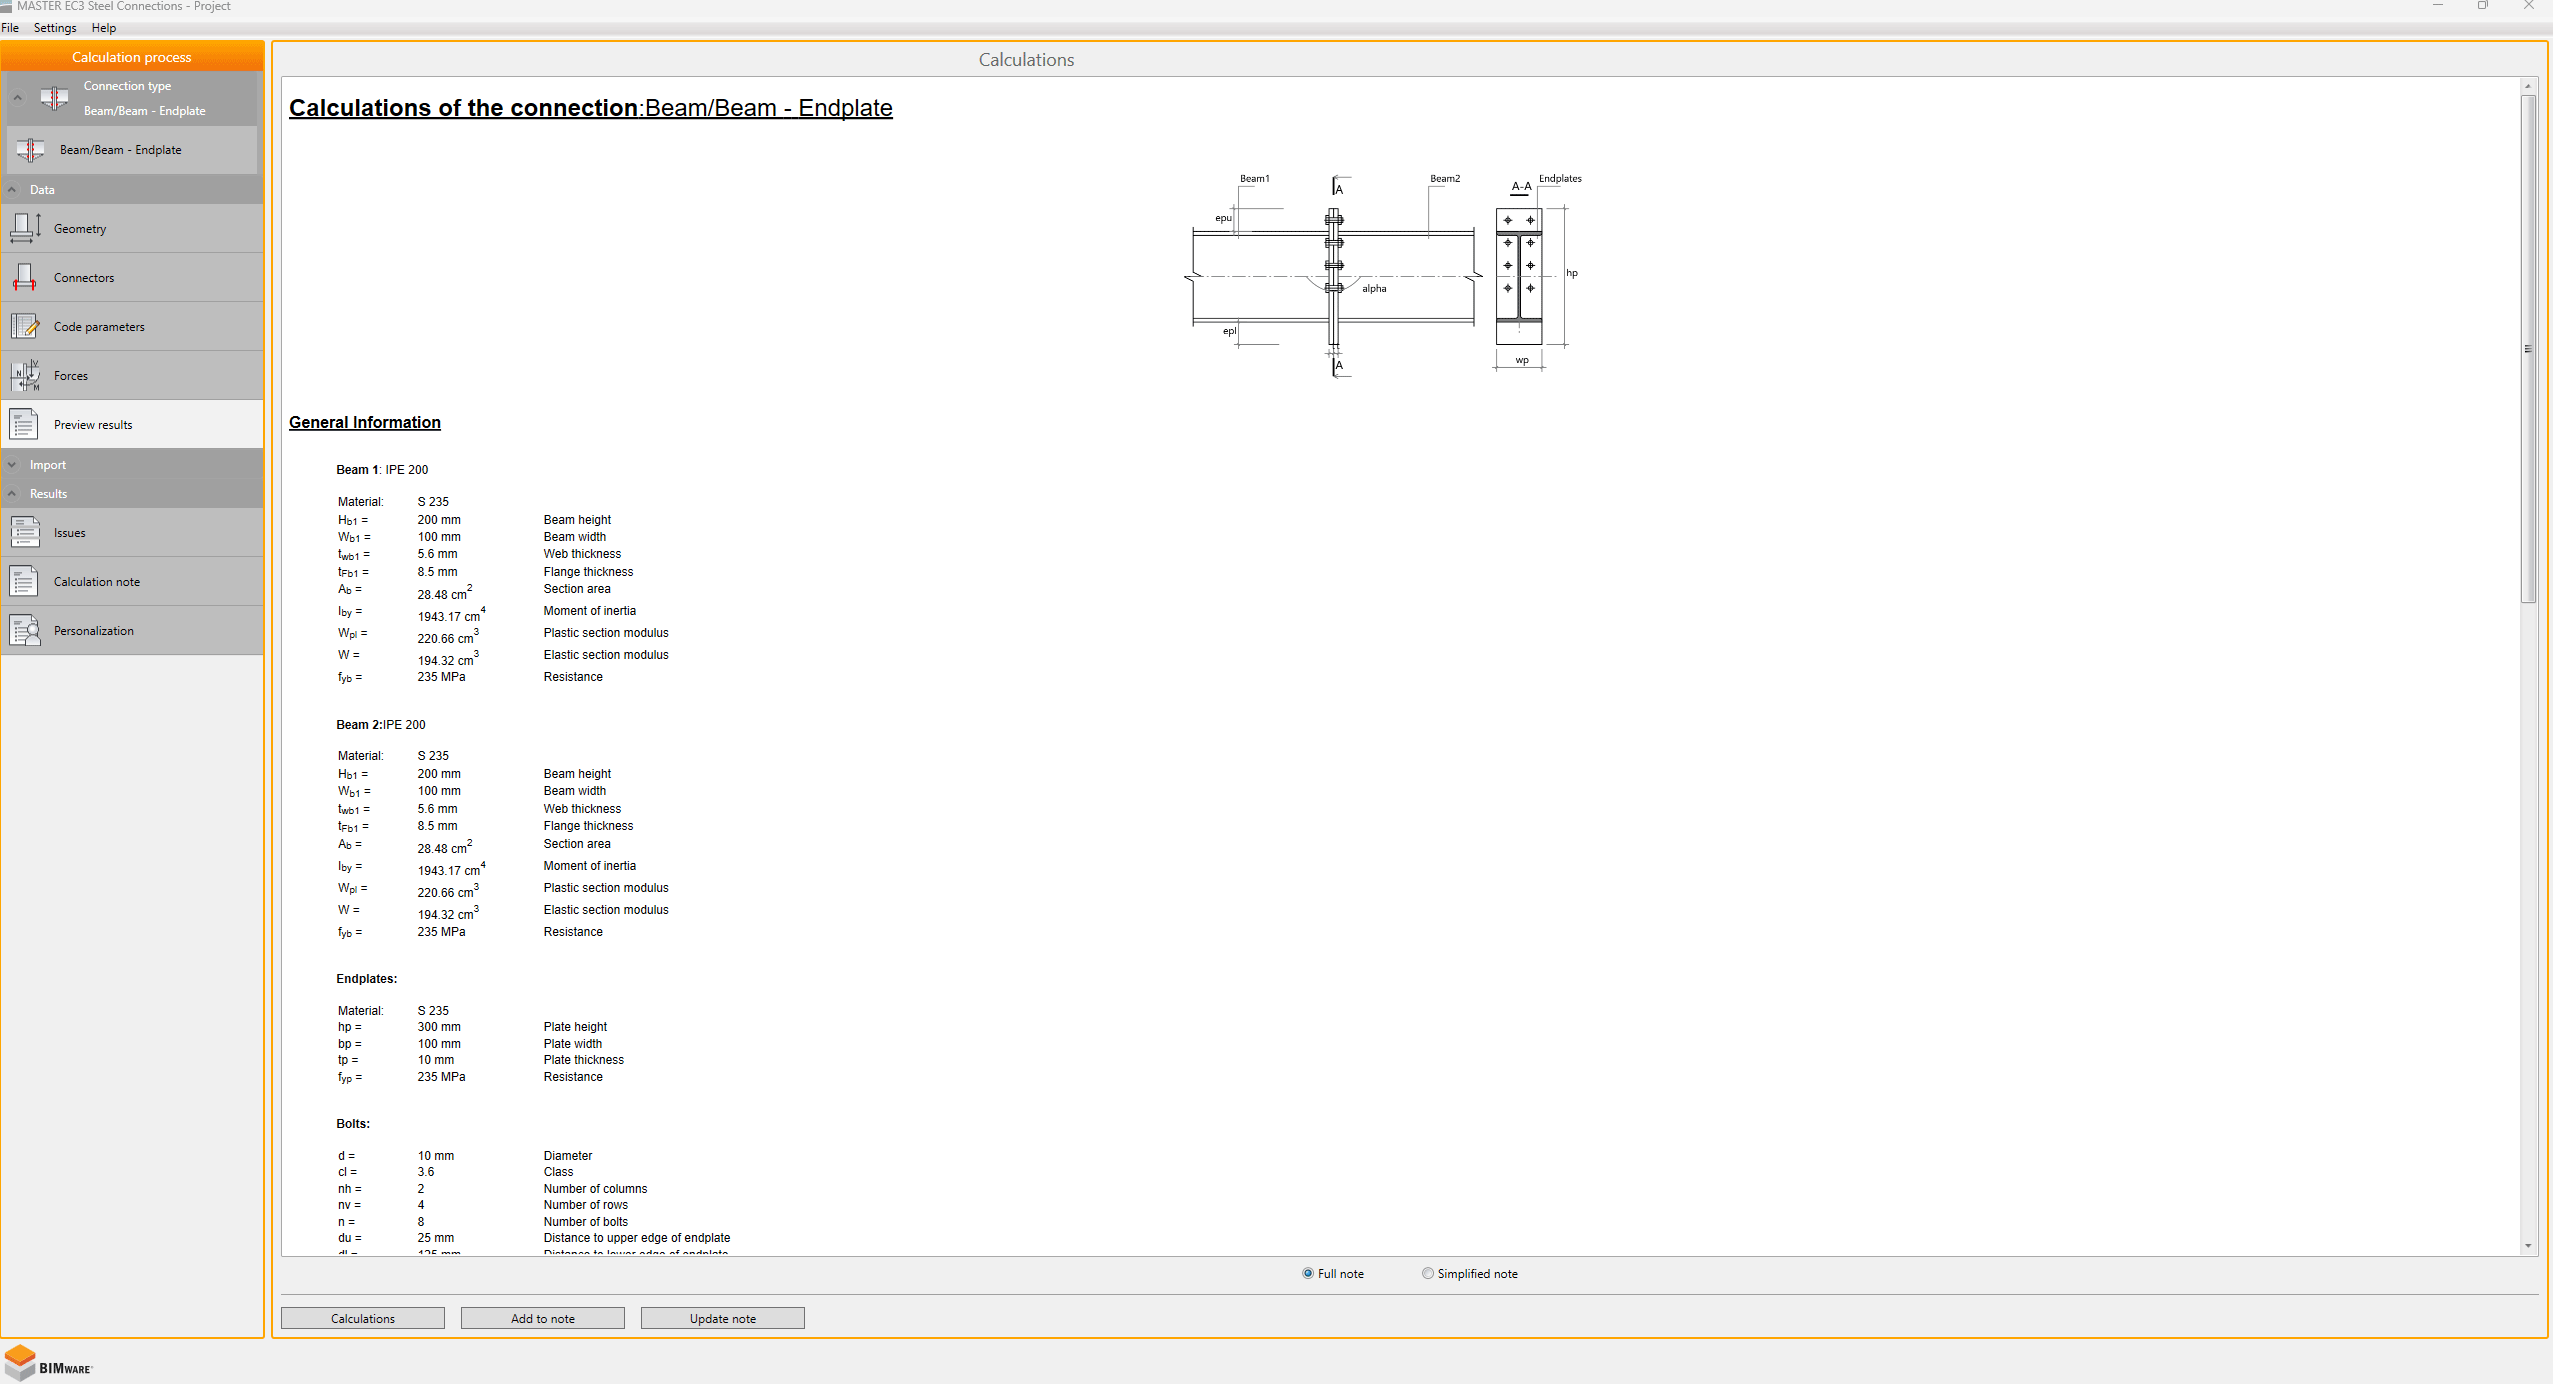This screenshot has height=1384, width=2553.
Task: Open the Settings menu
Action: (x=55, y=28)
